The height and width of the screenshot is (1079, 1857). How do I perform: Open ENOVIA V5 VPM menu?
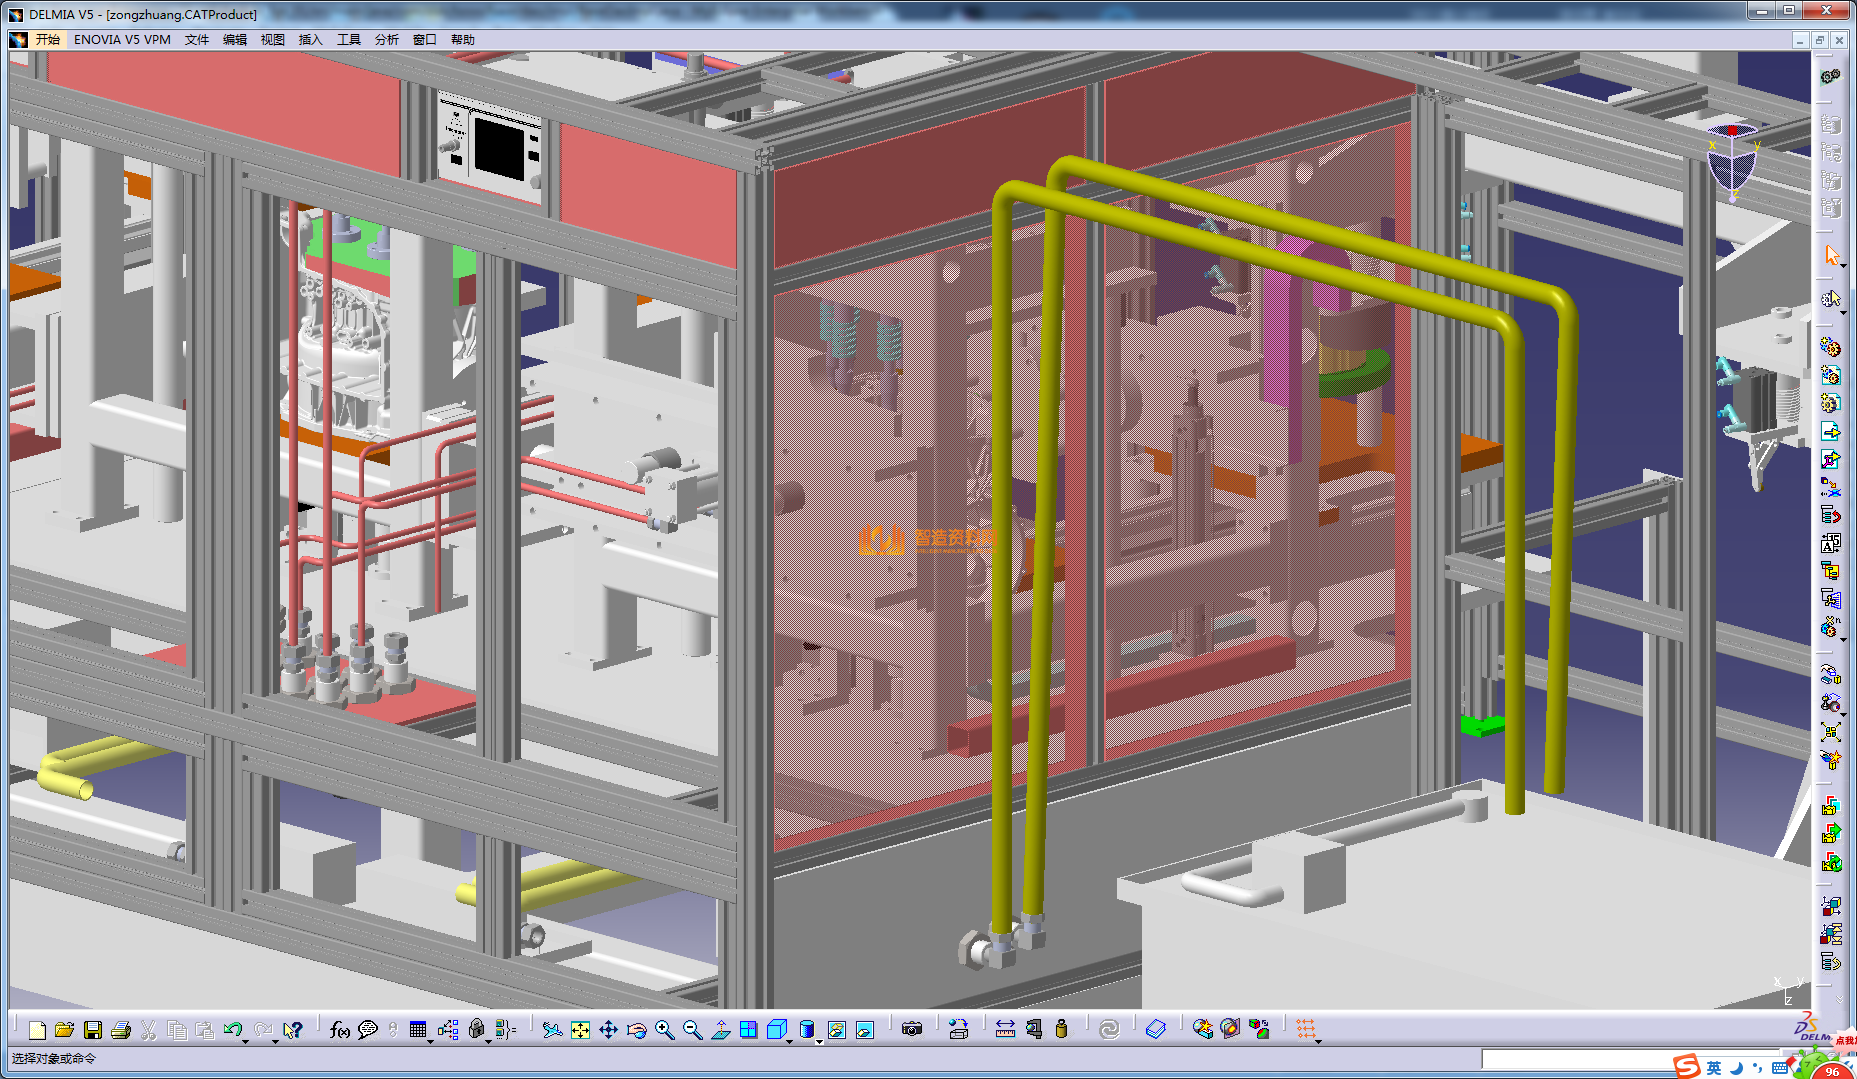tap(122, 40)
